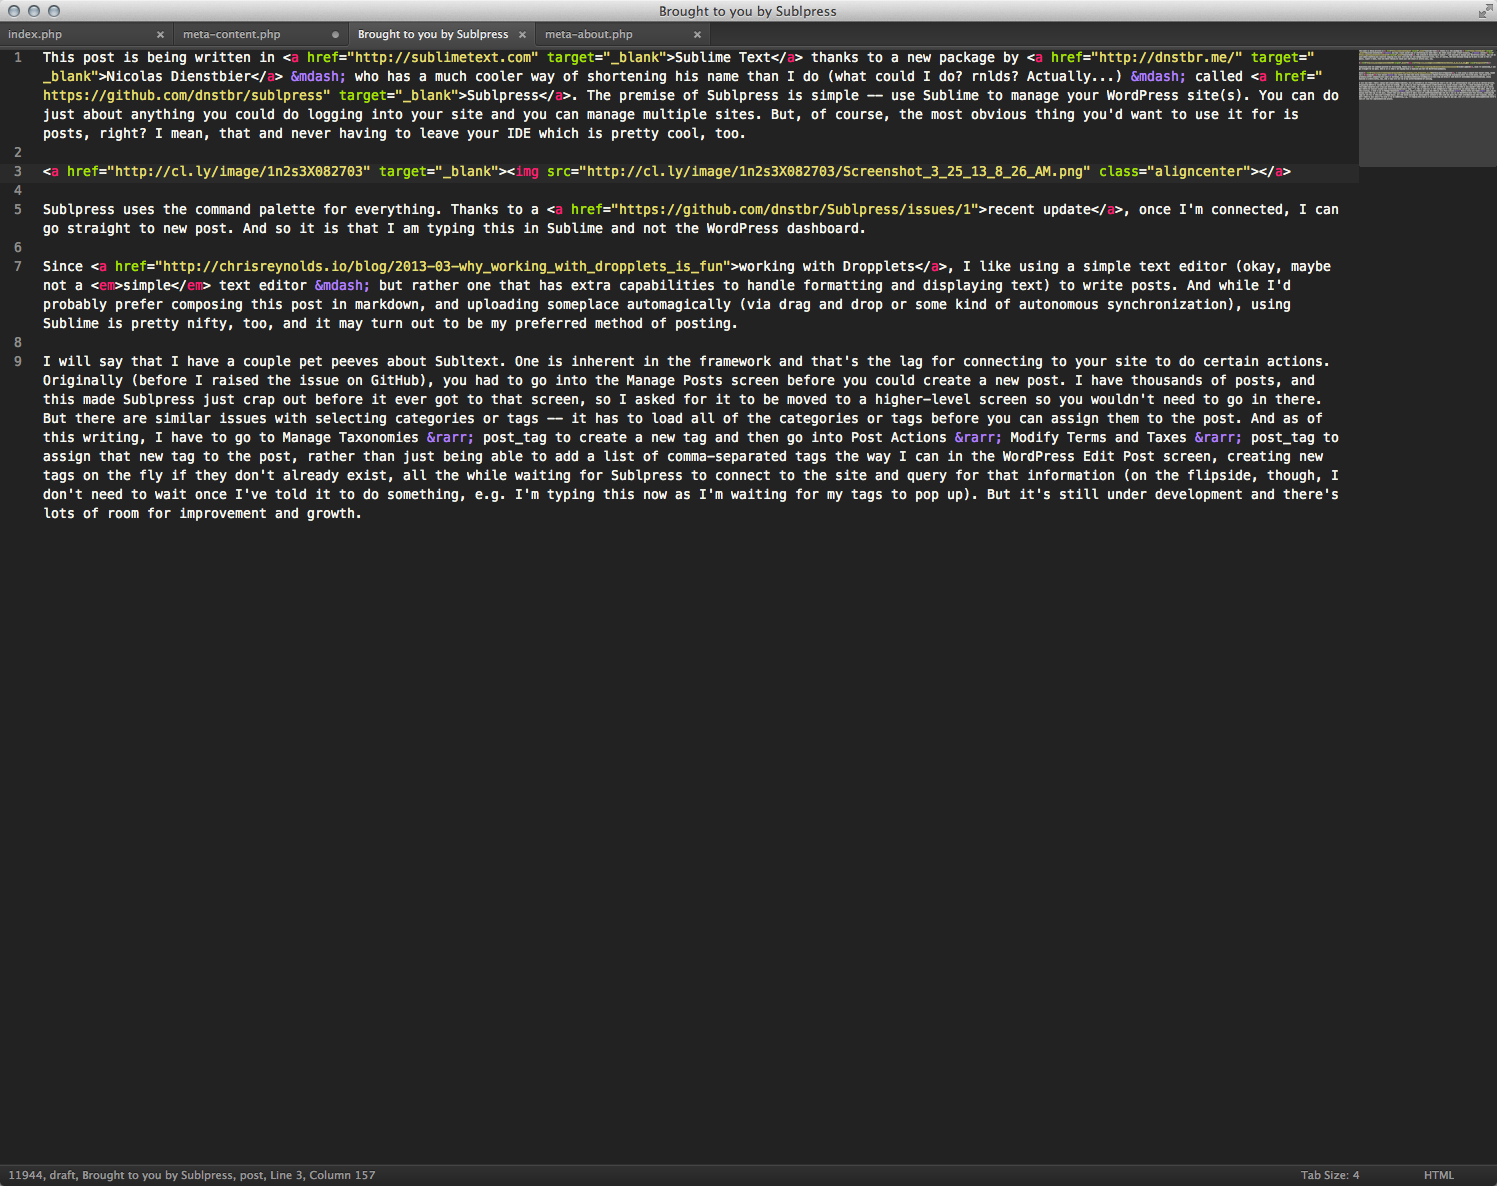Viewport: 1497px width, 1186px height.
Task: Select the Brought to you by Sublpress tab
Action: (433, 35)
